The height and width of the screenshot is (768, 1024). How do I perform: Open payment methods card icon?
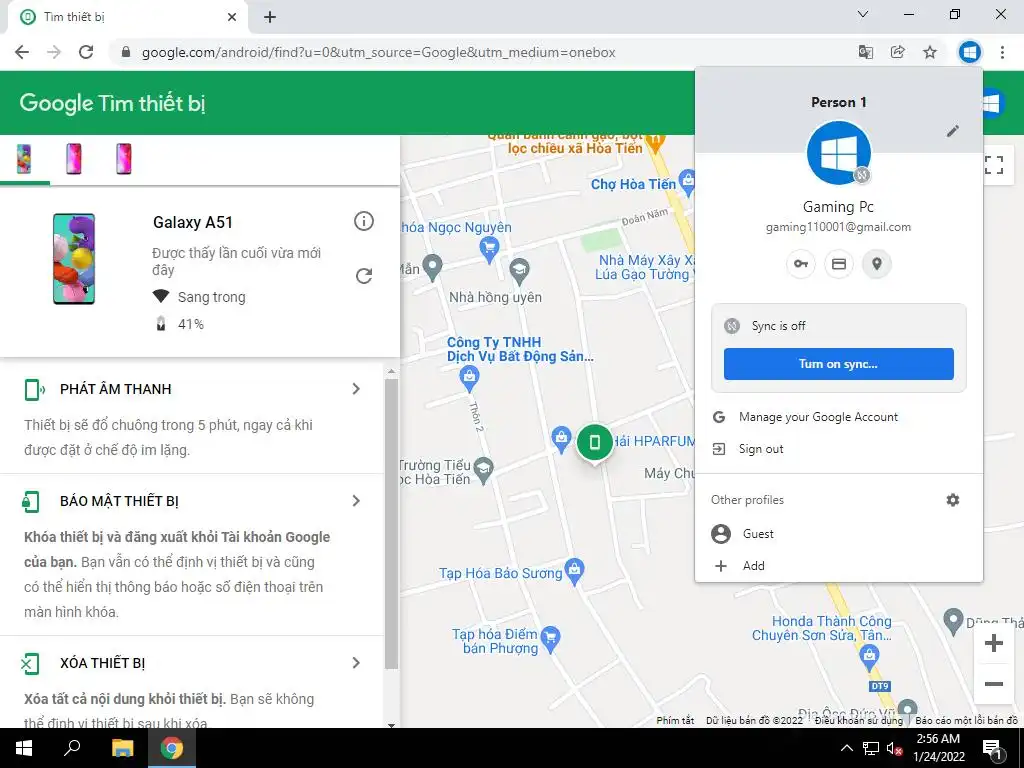pyautogui.click(x=839, y=264)
